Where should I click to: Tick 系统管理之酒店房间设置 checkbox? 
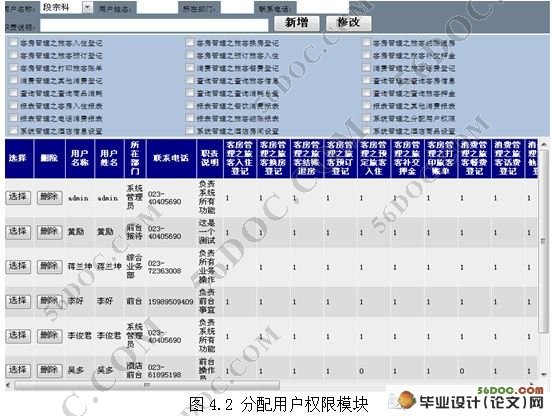pyautogui.click(x=190, y=131)
